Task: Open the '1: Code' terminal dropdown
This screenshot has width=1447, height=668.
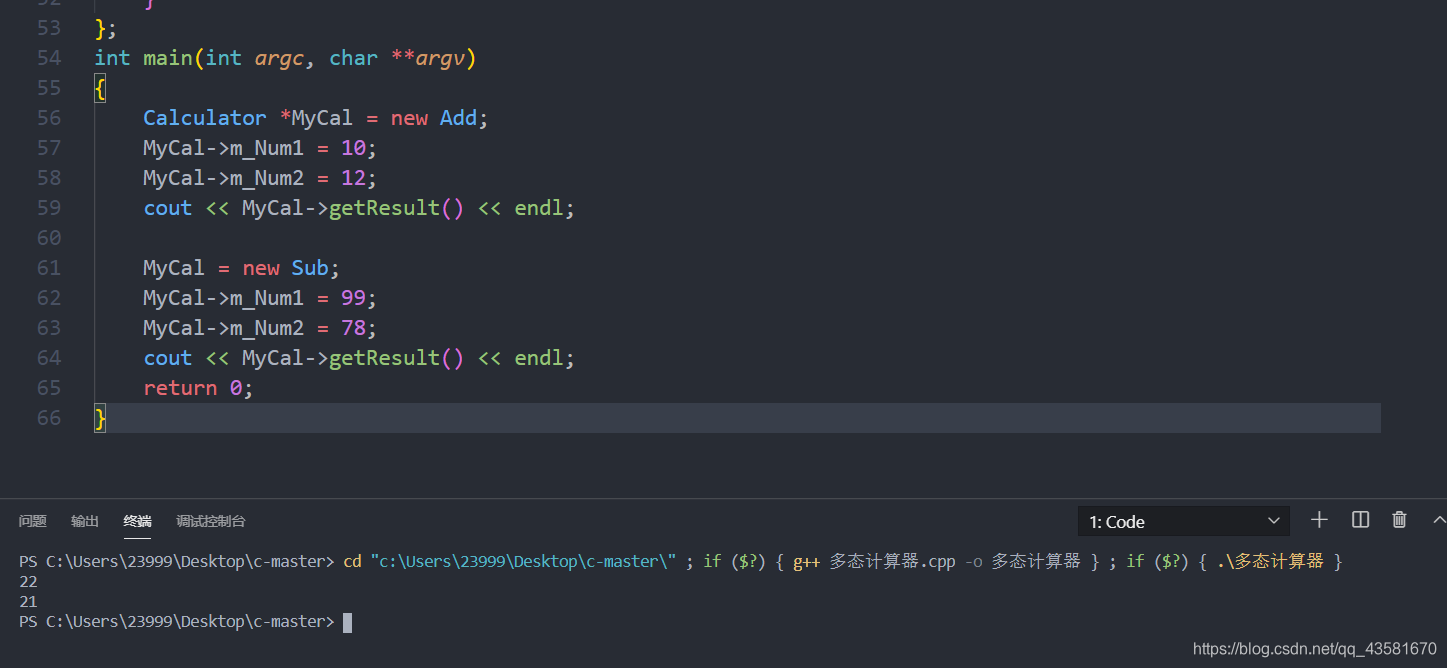Action: (1184, 521)
